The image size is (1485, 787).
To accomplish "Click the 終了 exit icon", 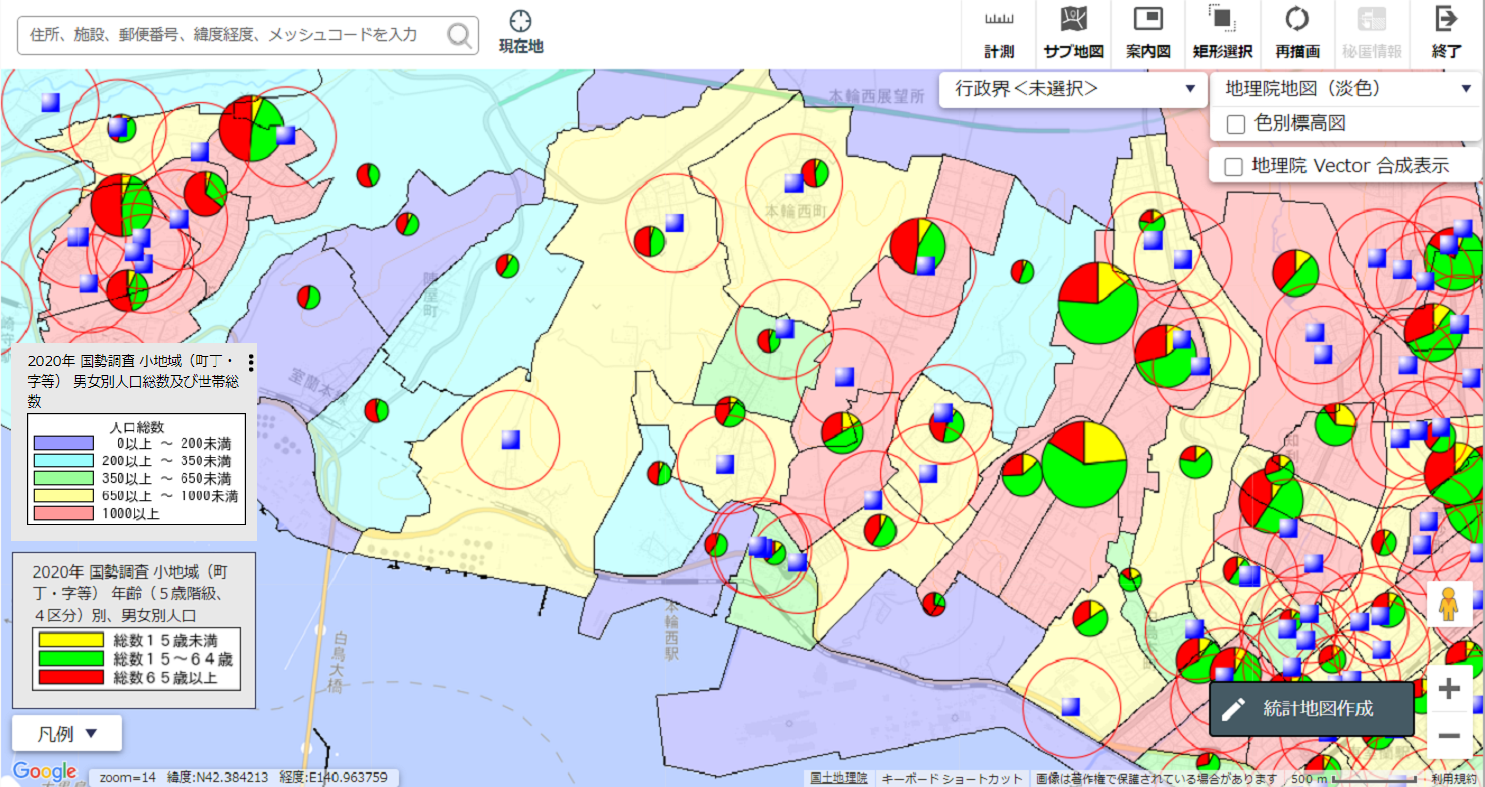I will tap(1446, 20).
